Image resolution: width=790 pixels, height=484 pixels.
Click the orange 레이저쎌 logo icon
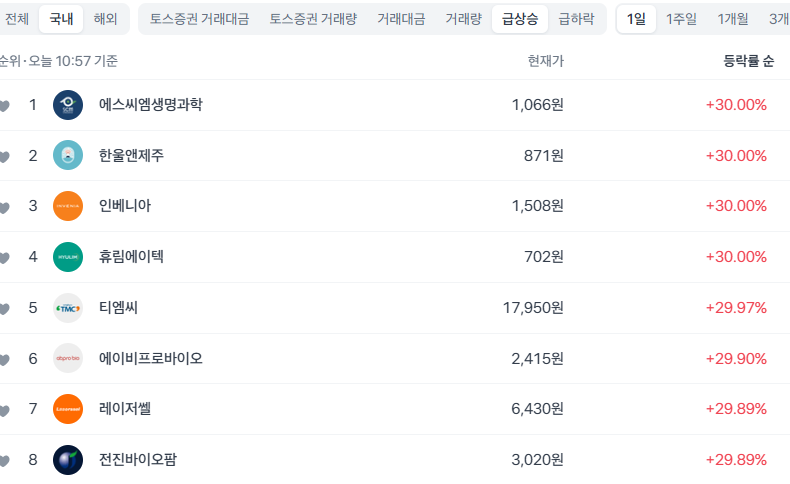(68, 409)
